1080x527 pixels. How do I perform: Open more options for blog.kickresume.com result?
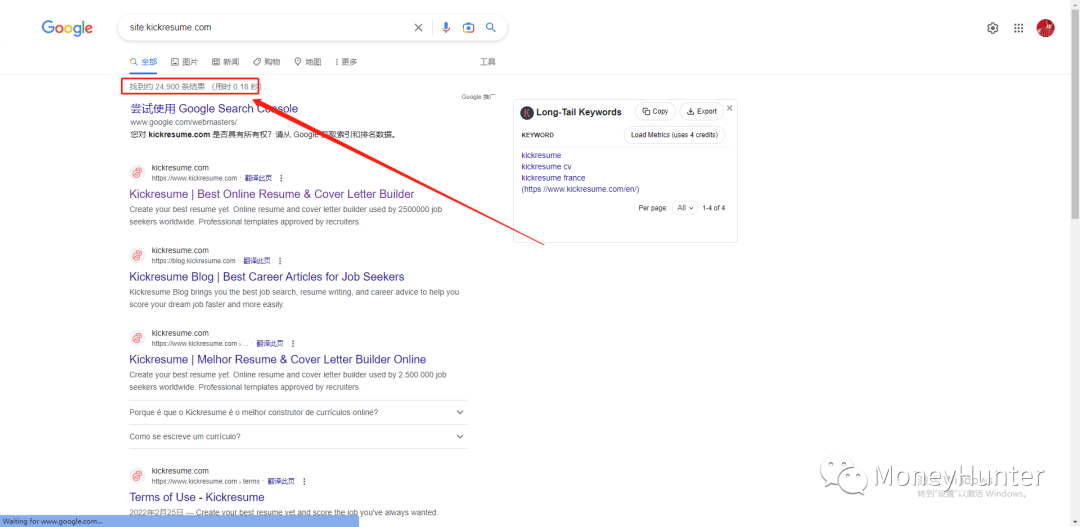pyautogui.click(x=280, y=261)
